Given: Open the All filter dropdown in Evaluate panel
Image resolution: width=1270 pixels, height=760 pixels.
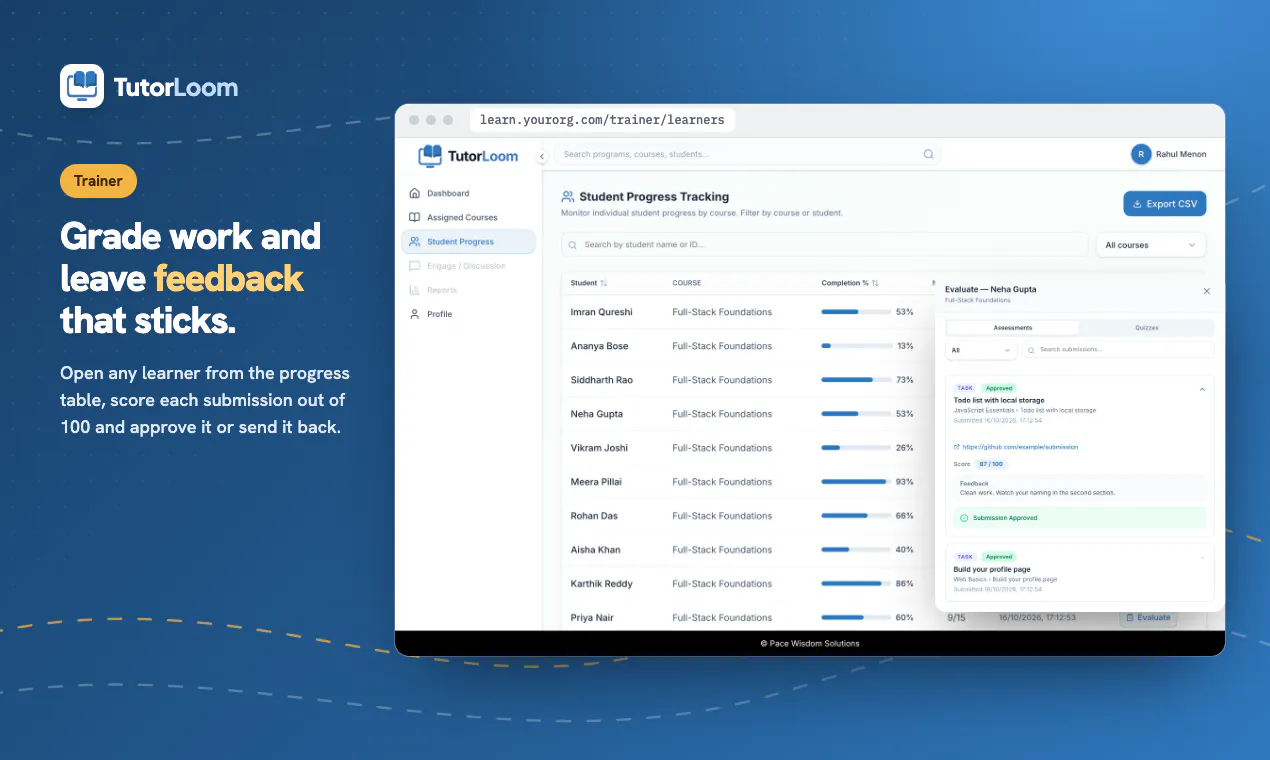Looking at the screenshot, I should pos(981,350).
